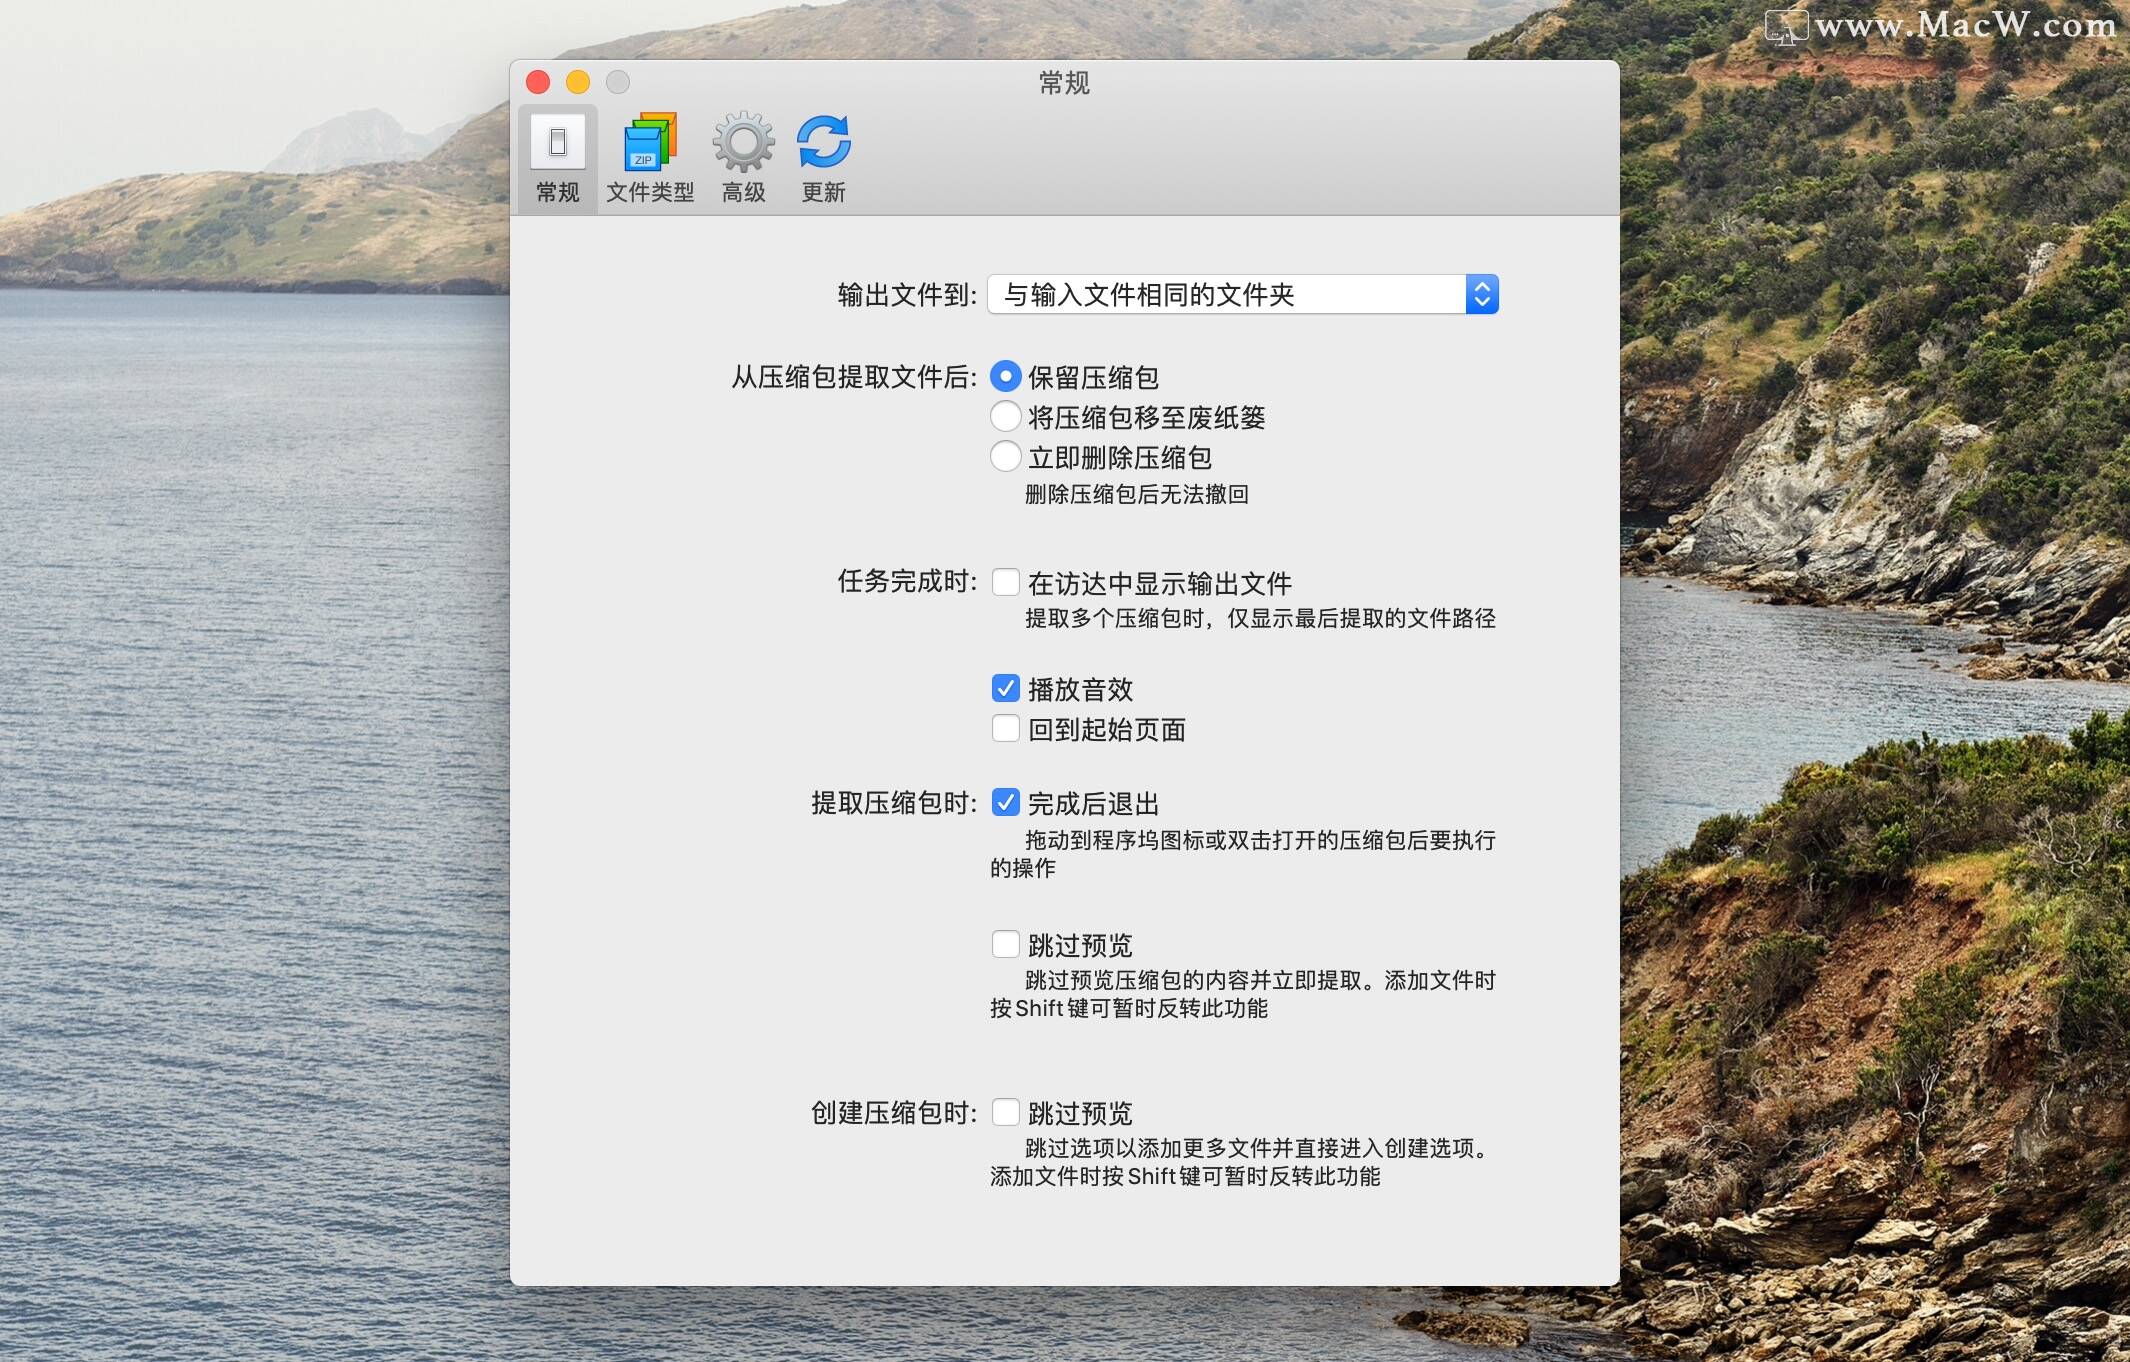Click the blue dropdown chevron arrows
The image size is (2130, 1362).
point(1481,294)
